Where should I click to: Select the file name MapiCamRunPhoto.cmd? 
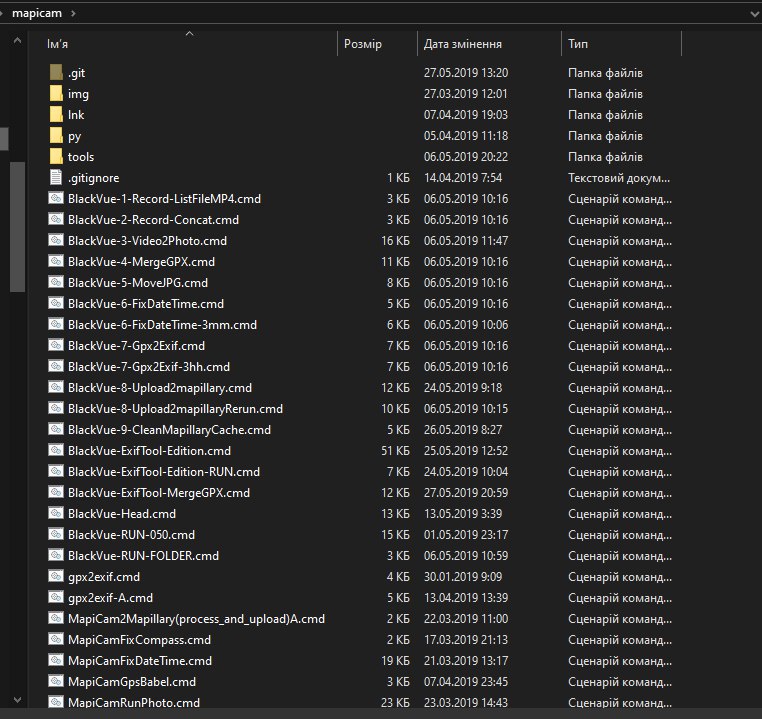pos(134,702)
